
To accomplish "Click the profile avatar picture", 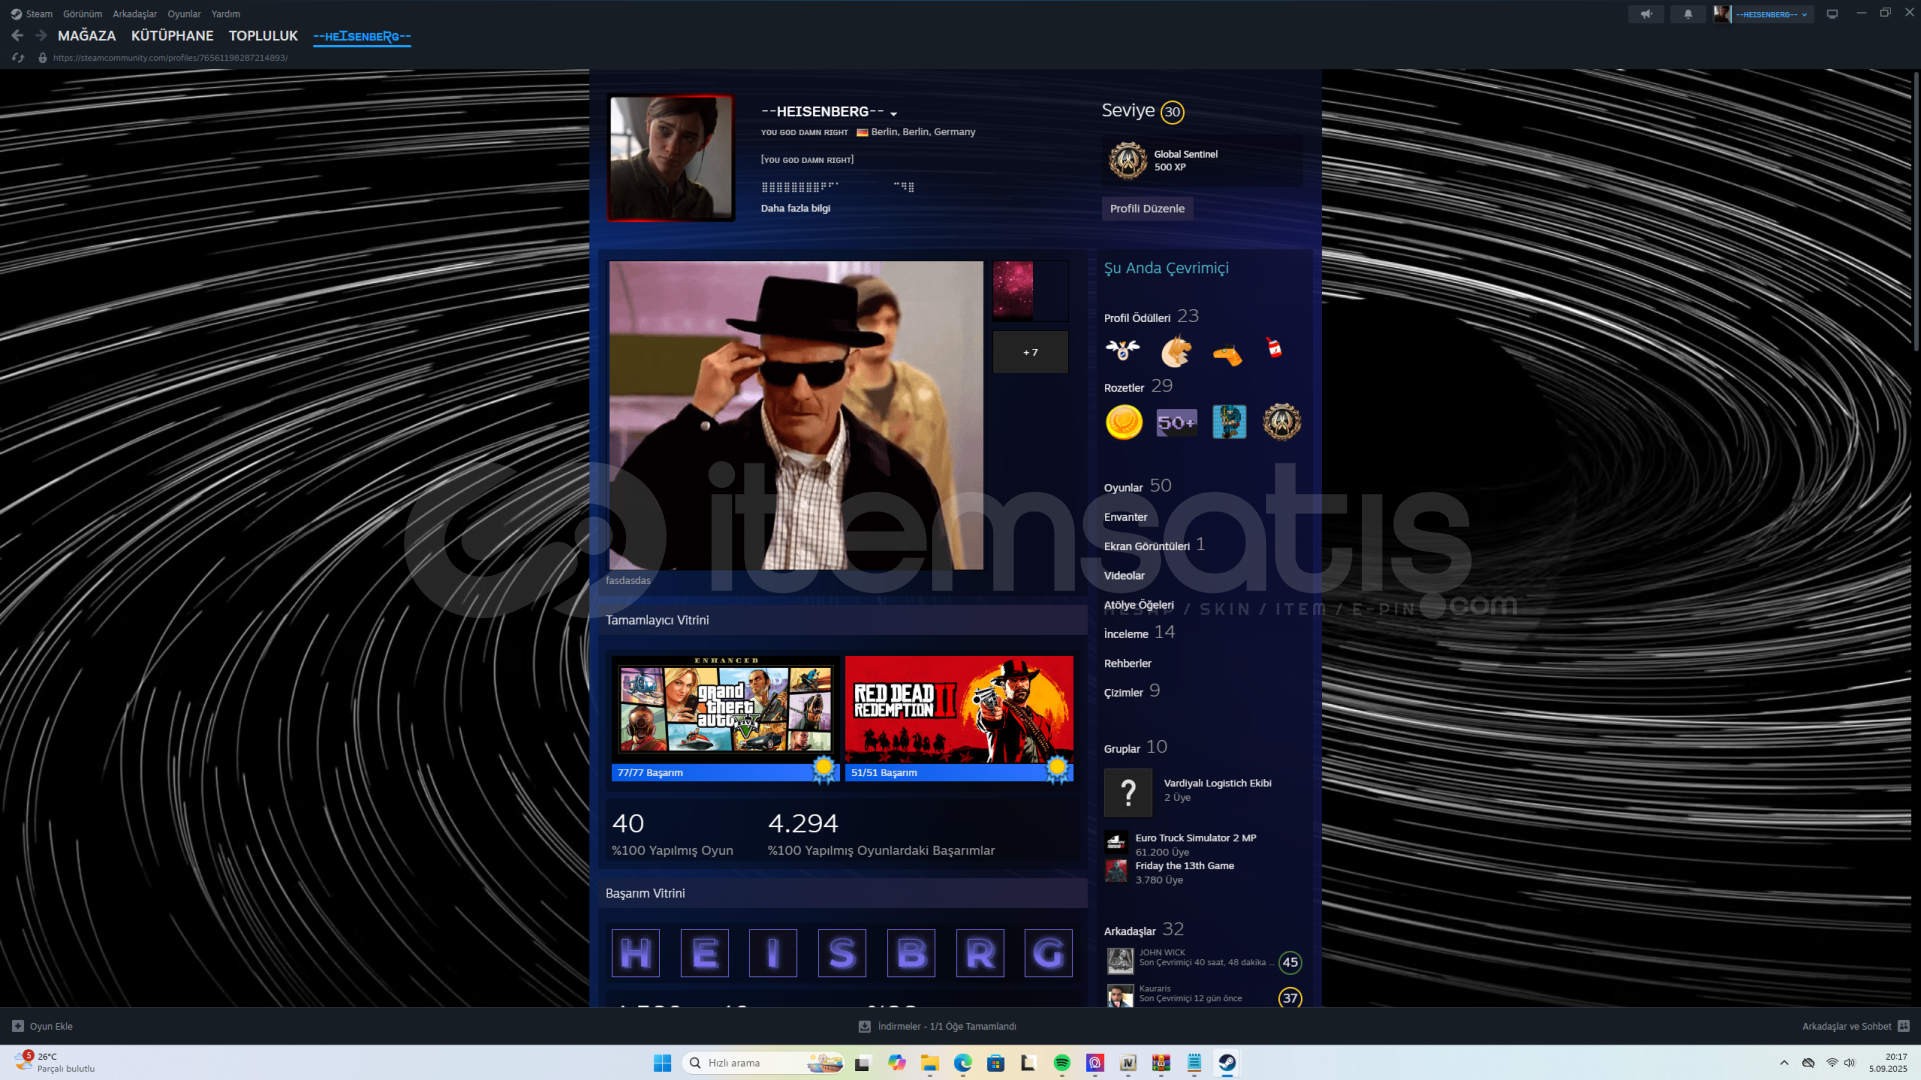I will click(670, 157).
